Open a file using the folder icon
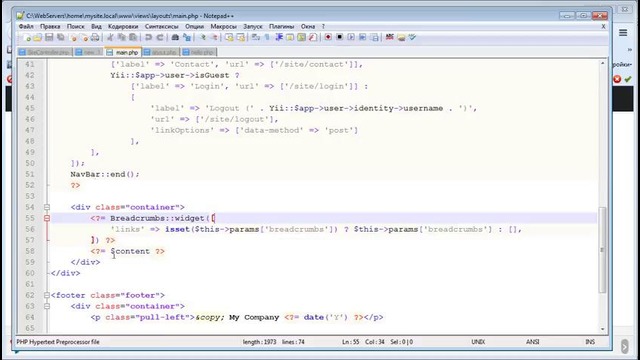 (38, 38)
